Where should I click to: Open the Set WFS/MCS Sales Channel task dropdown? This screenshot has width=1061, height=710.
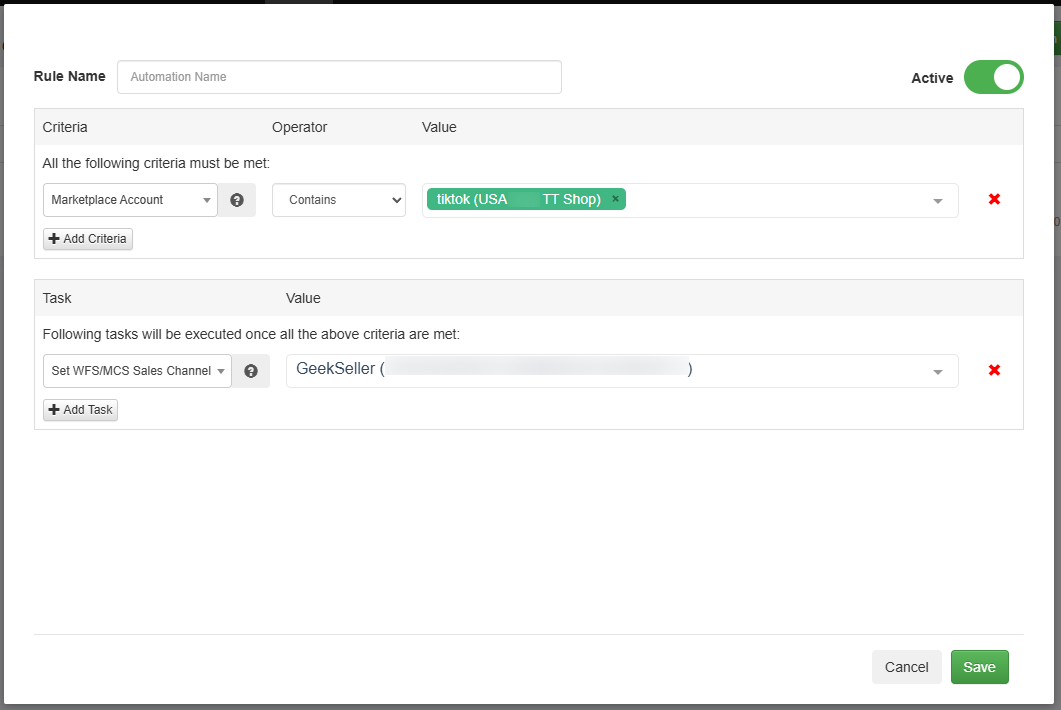pyautogui.click(x=138, y=371)
